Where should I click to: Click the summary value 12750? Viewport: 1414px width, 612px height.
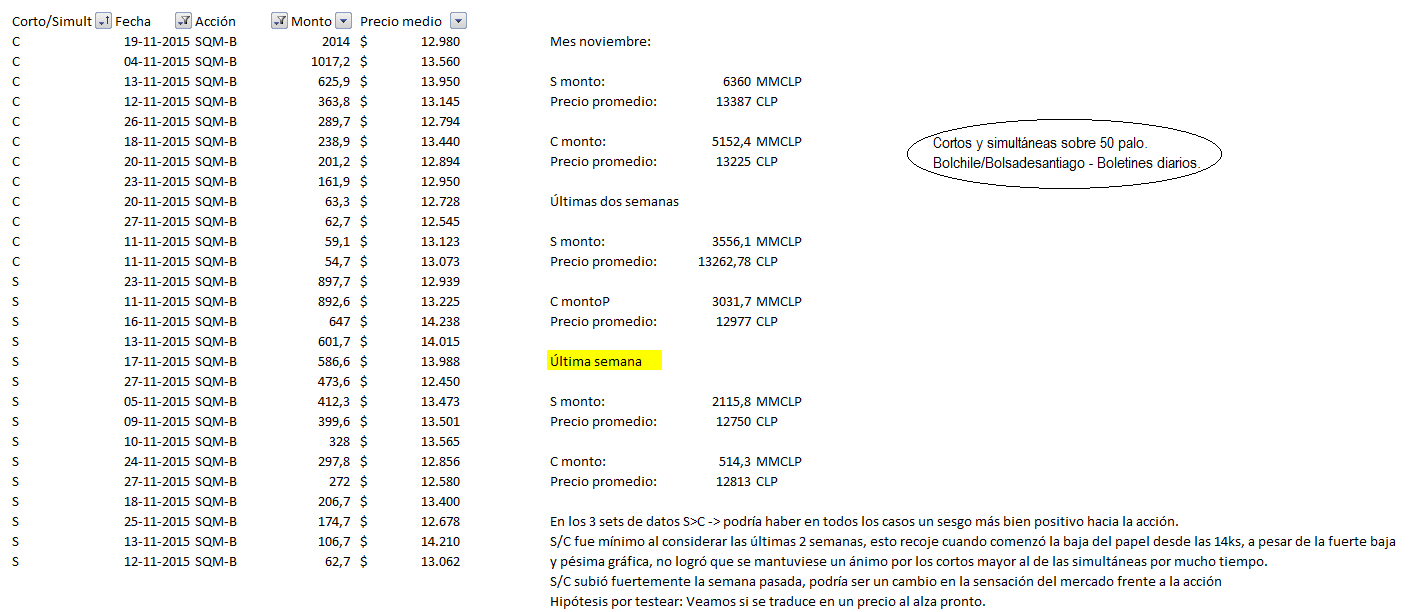tap(733, 421)
